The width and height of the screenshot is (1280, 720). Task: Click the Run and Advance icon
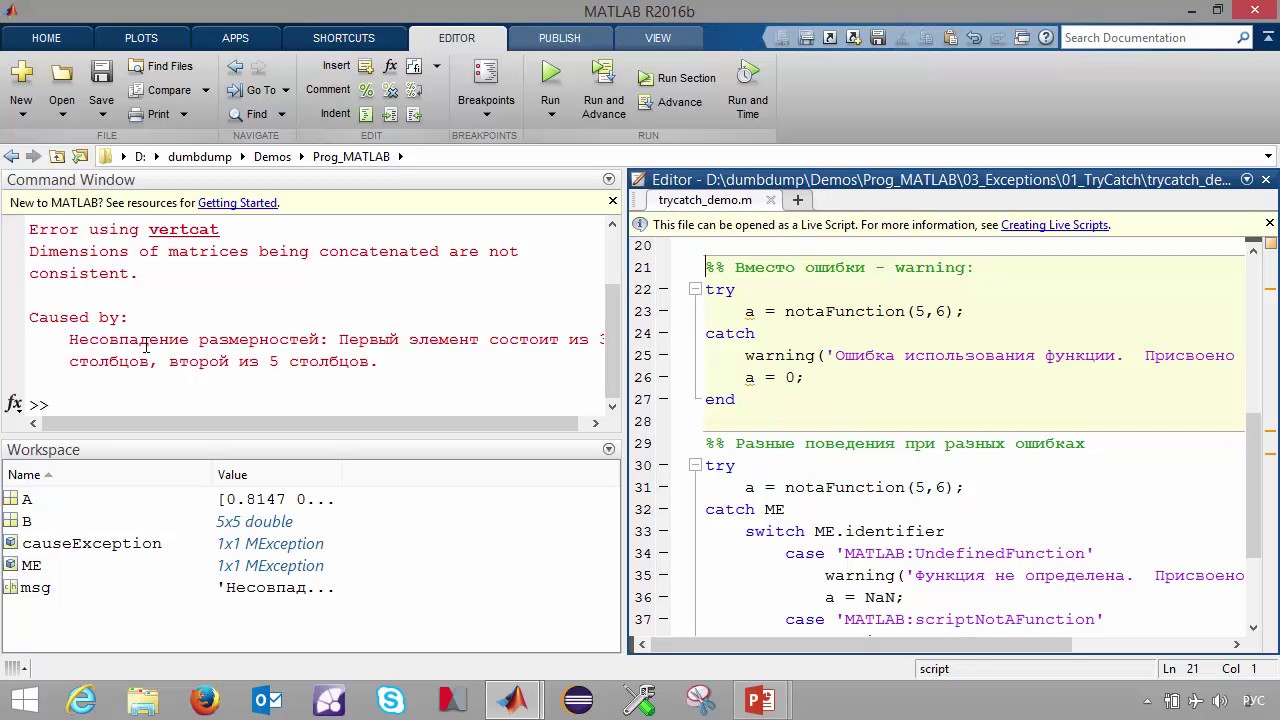click(x=602, y=72)
